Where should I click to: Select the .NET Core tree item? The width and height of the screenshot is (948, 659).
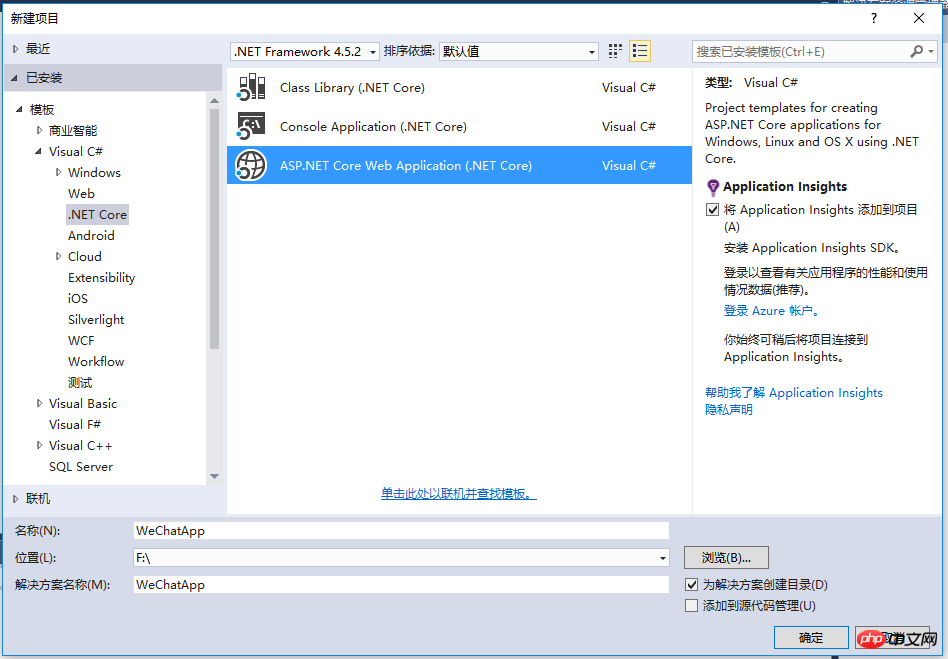pos(97,215)
